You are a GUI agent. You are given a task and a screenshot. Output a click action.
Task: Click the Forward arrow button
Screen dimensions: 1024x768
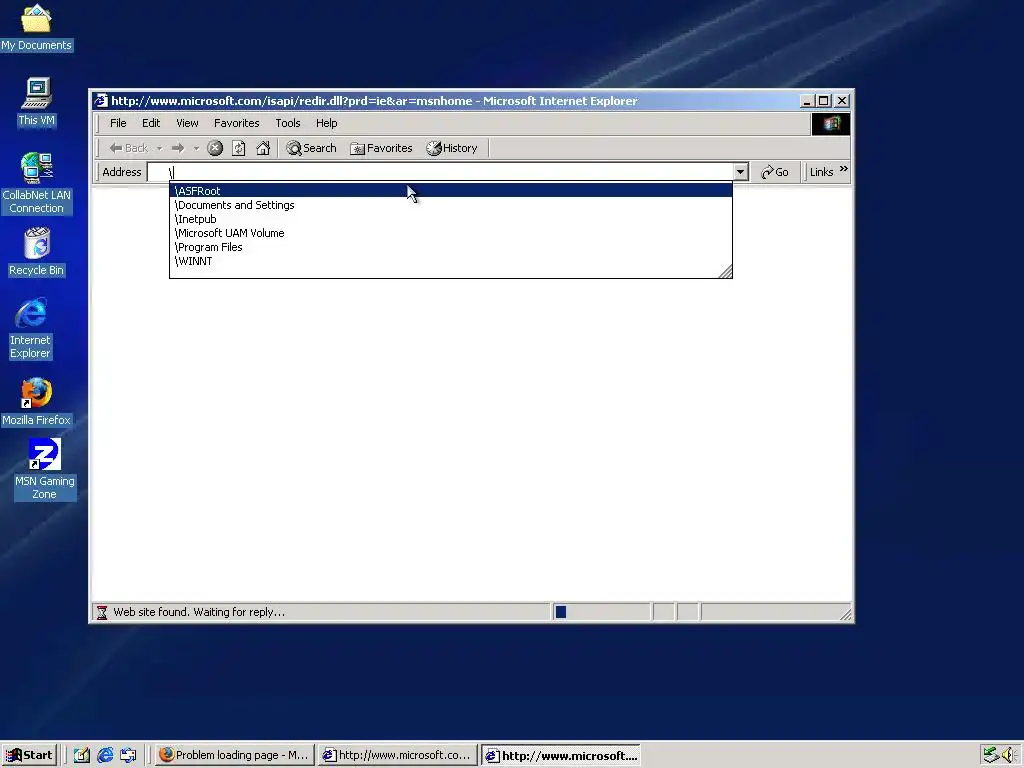coord(178,148)
